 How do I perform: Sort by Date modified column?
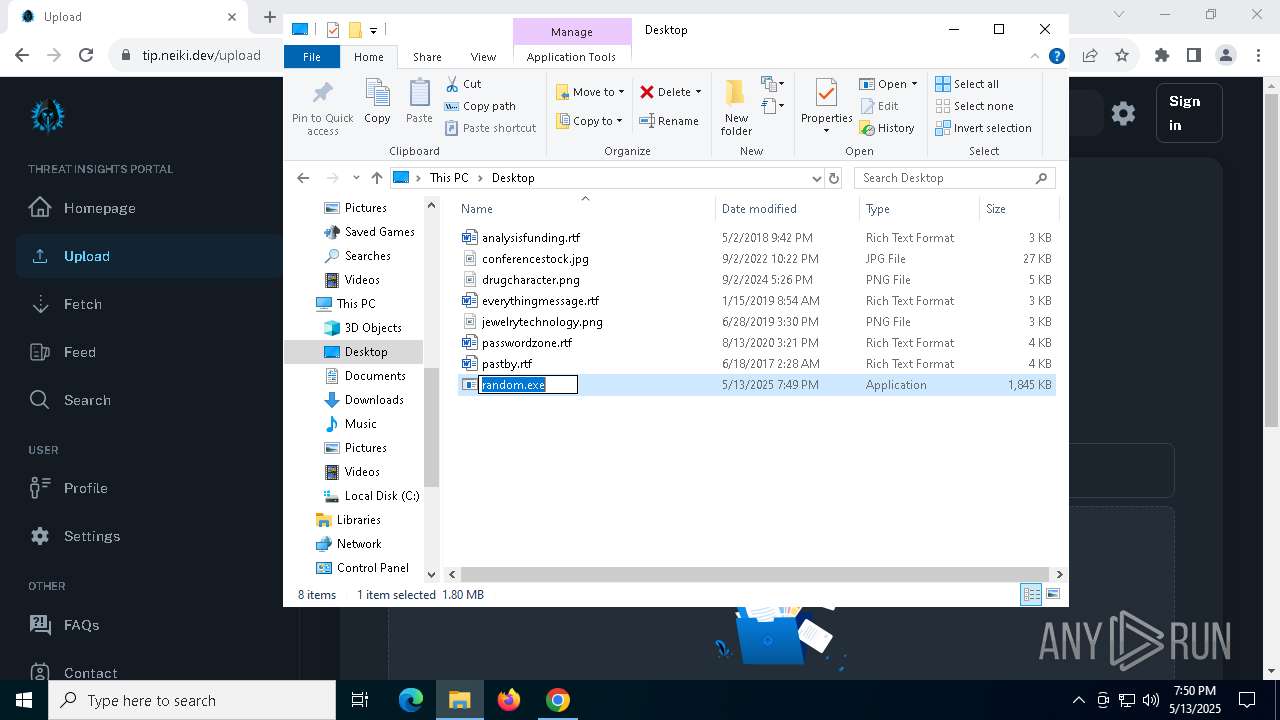point(787,209)
